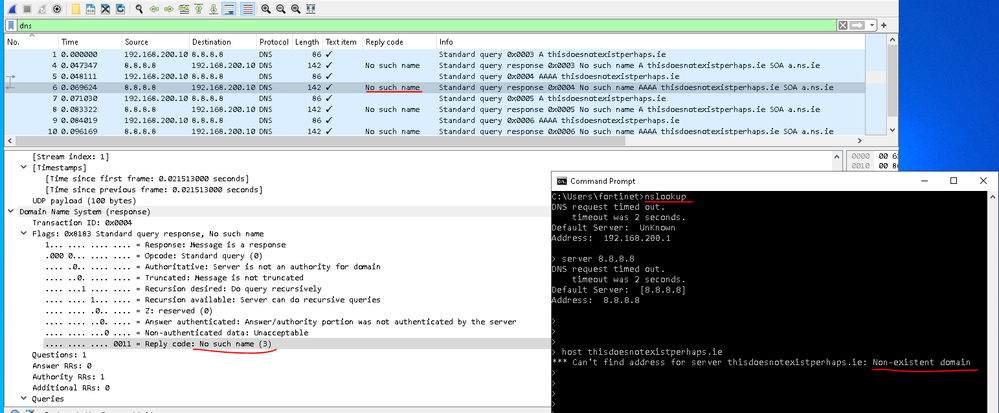Clear the dns display filter
The image size is (999, 413).
pos(843,25)
